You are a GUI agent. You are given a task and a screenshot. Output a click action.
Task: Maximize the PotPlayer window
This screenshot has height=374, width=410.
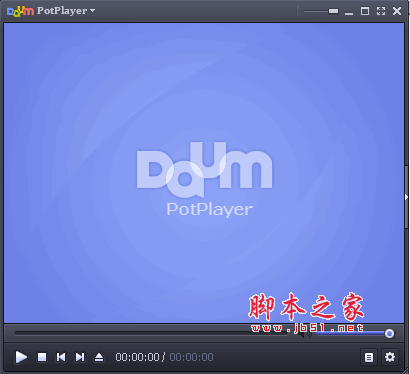[x=365, y=11]
